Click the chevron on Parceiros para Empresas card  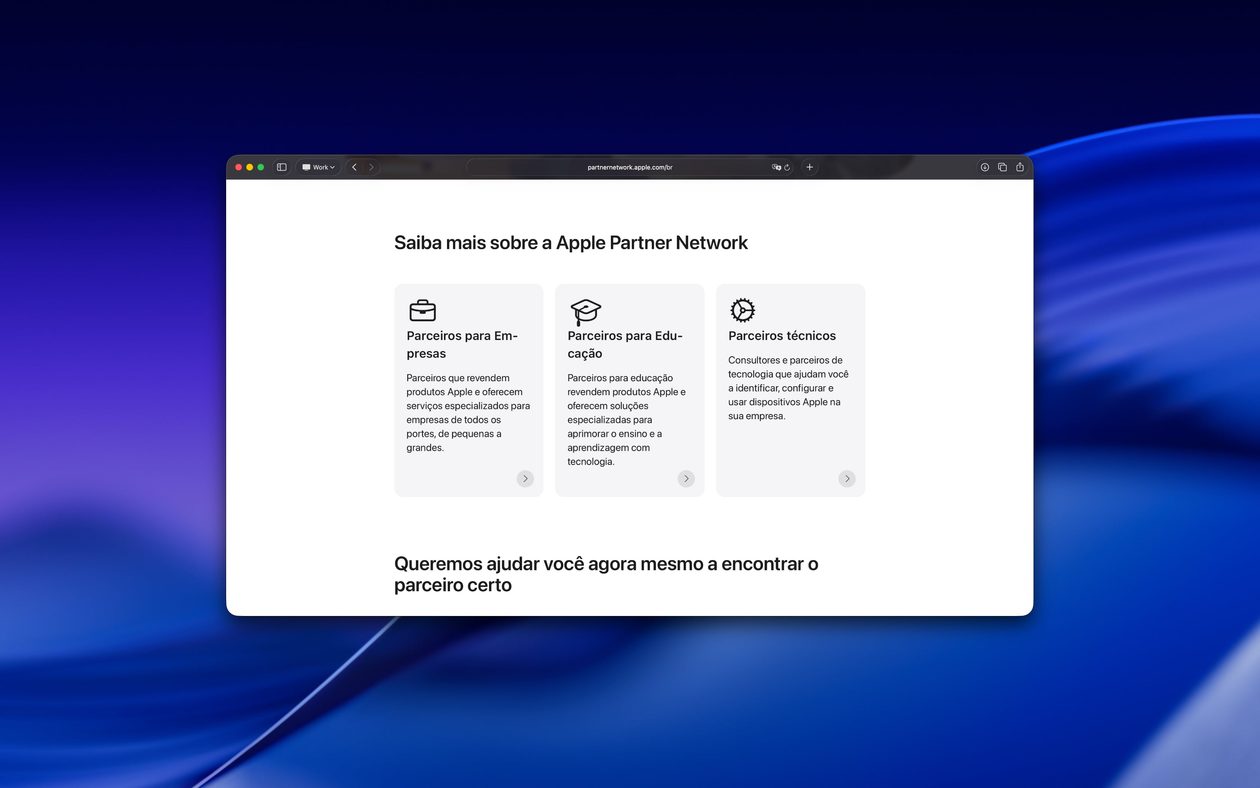coord(525,478)
